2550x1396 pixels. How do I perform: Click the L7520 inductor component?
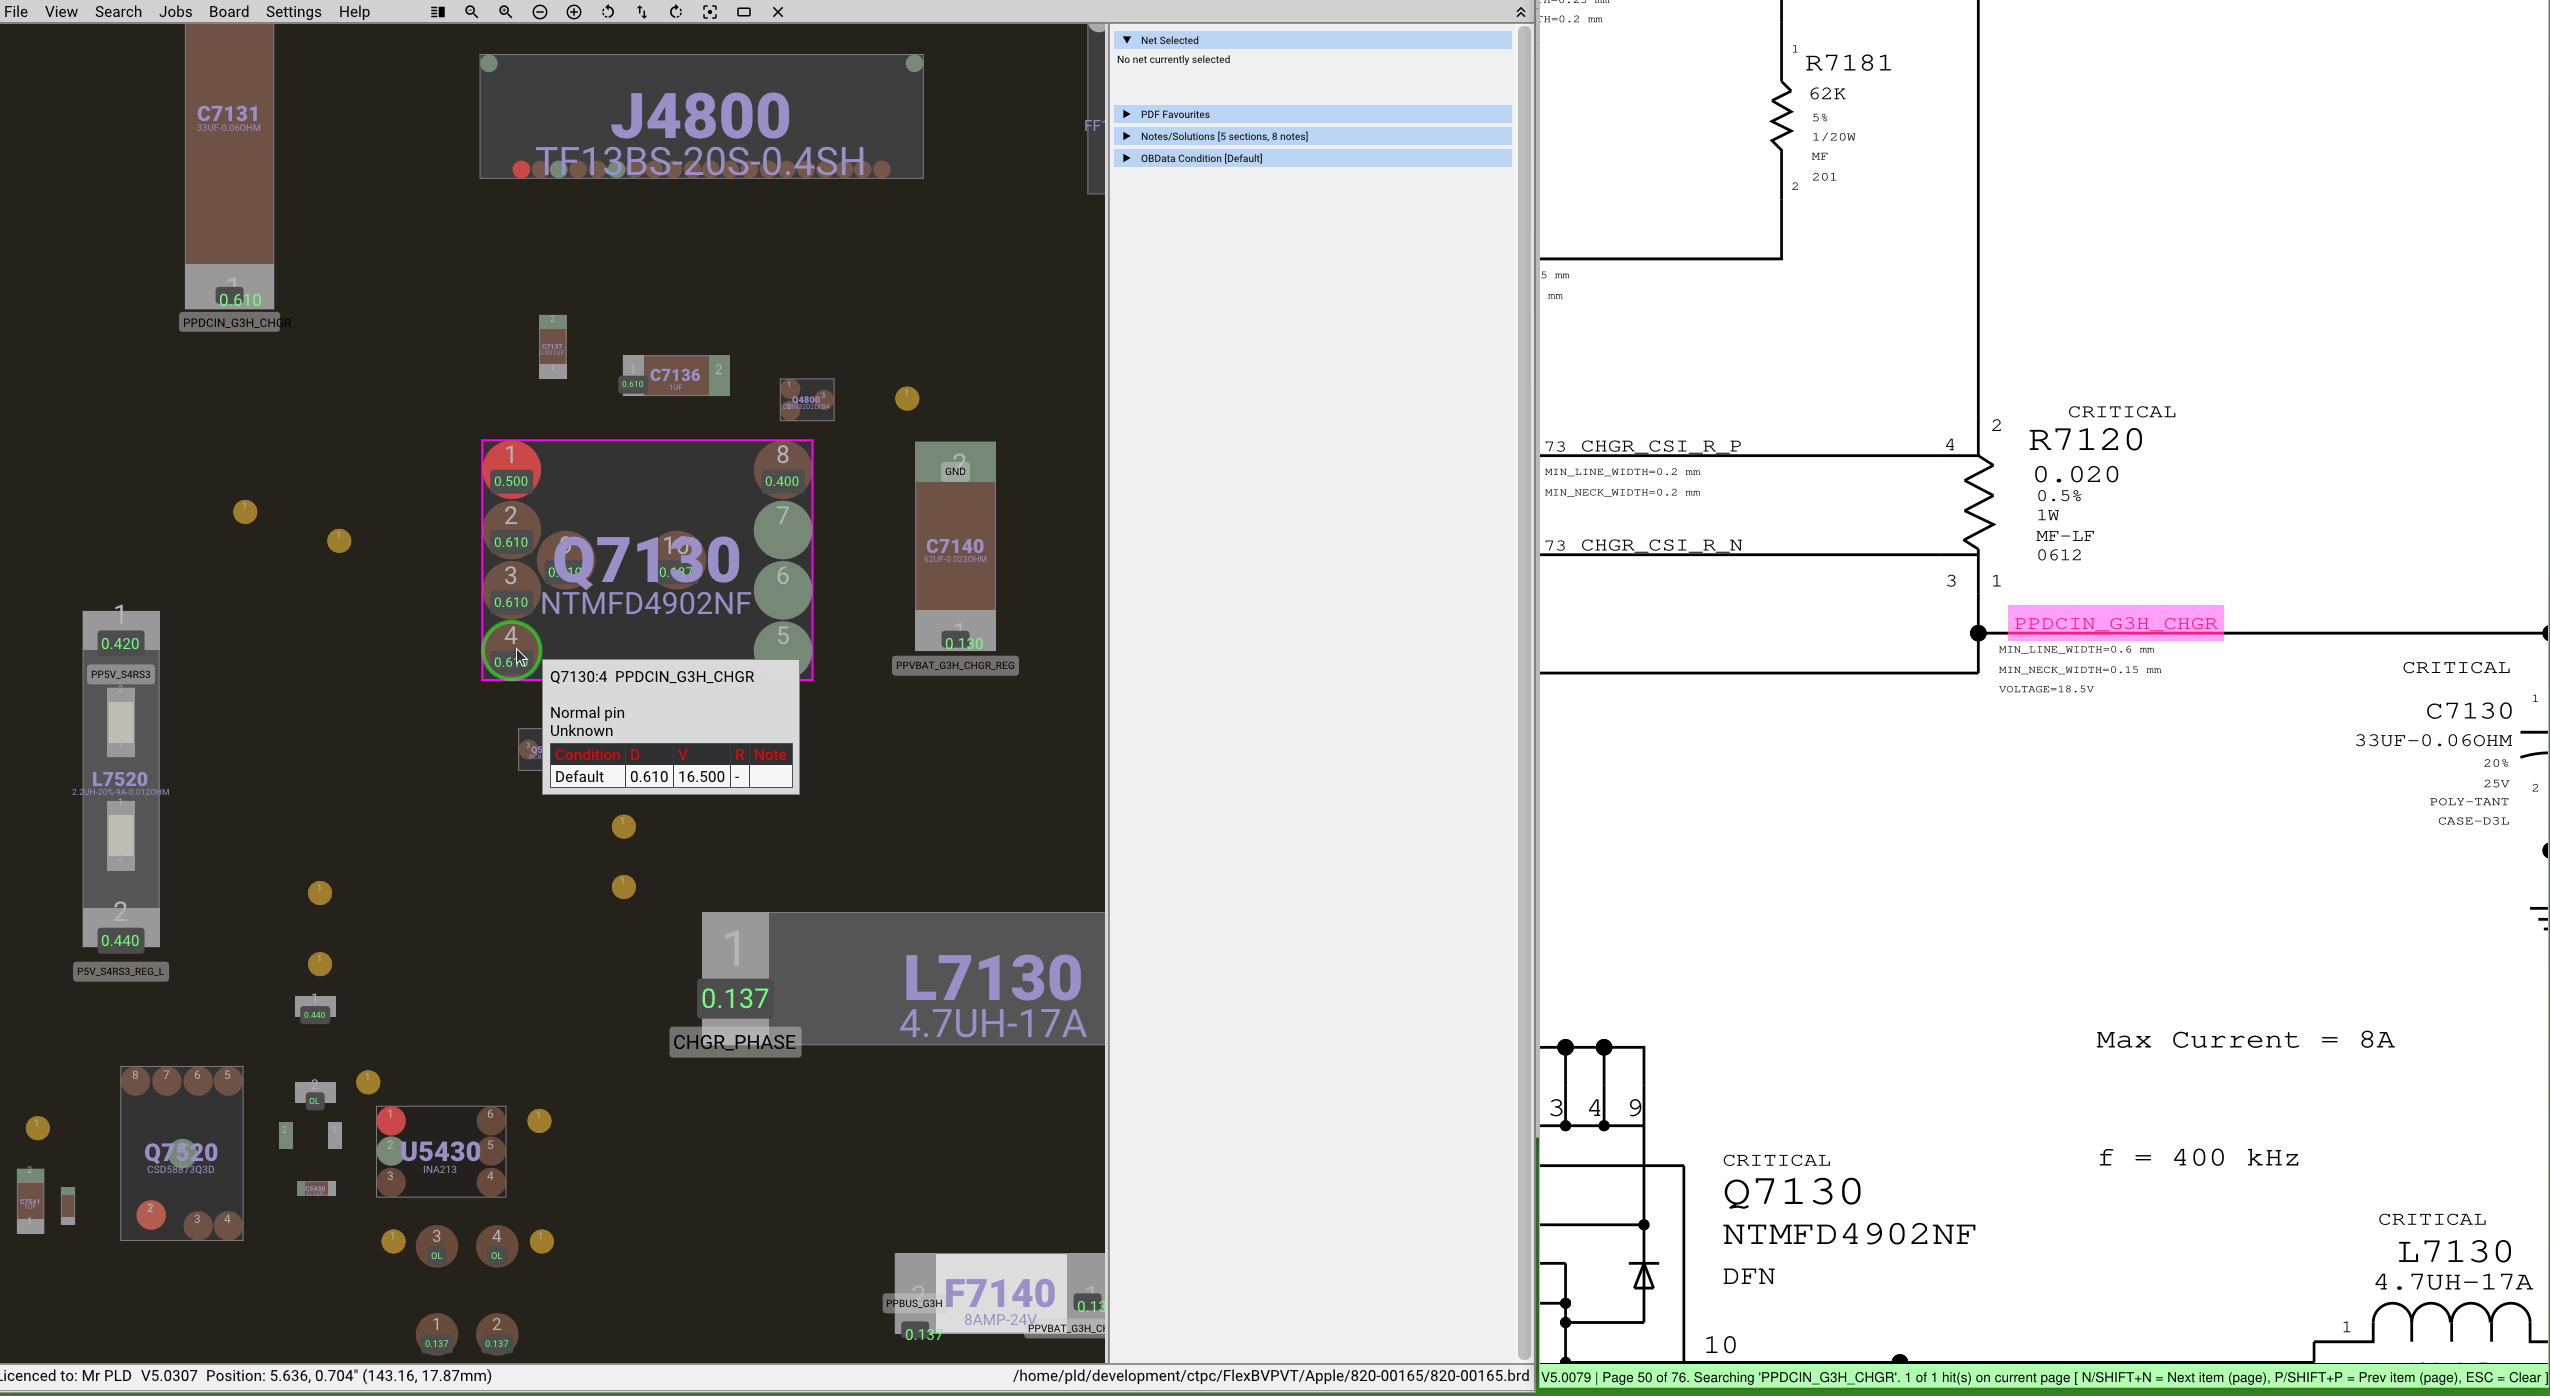[x=120, y=779]
